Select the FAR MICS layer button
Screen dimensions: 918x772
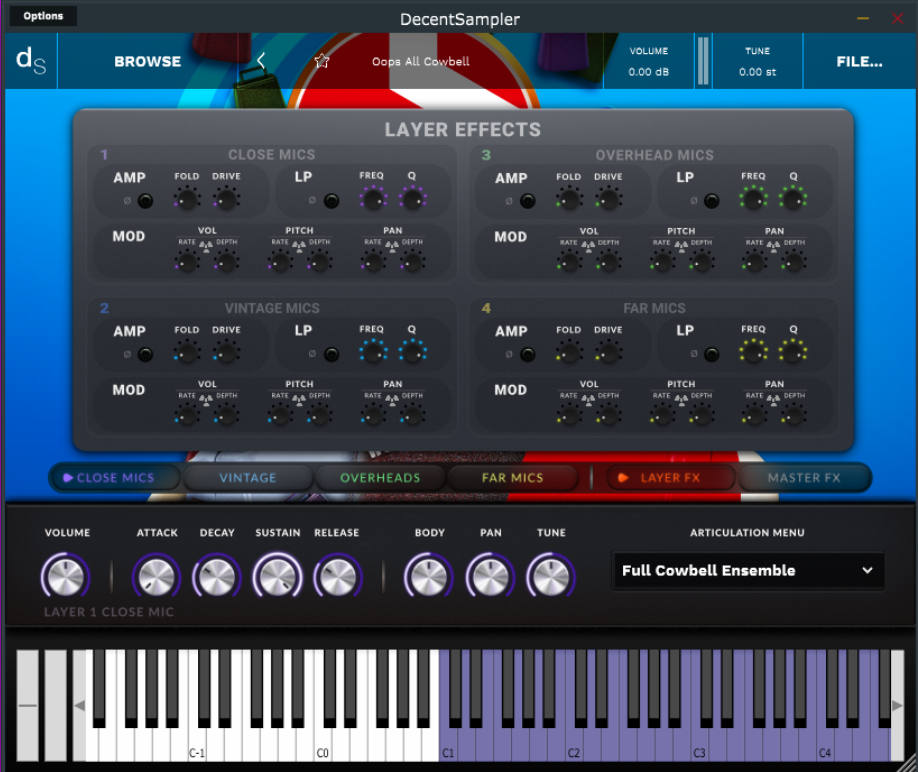pos(513,478)
